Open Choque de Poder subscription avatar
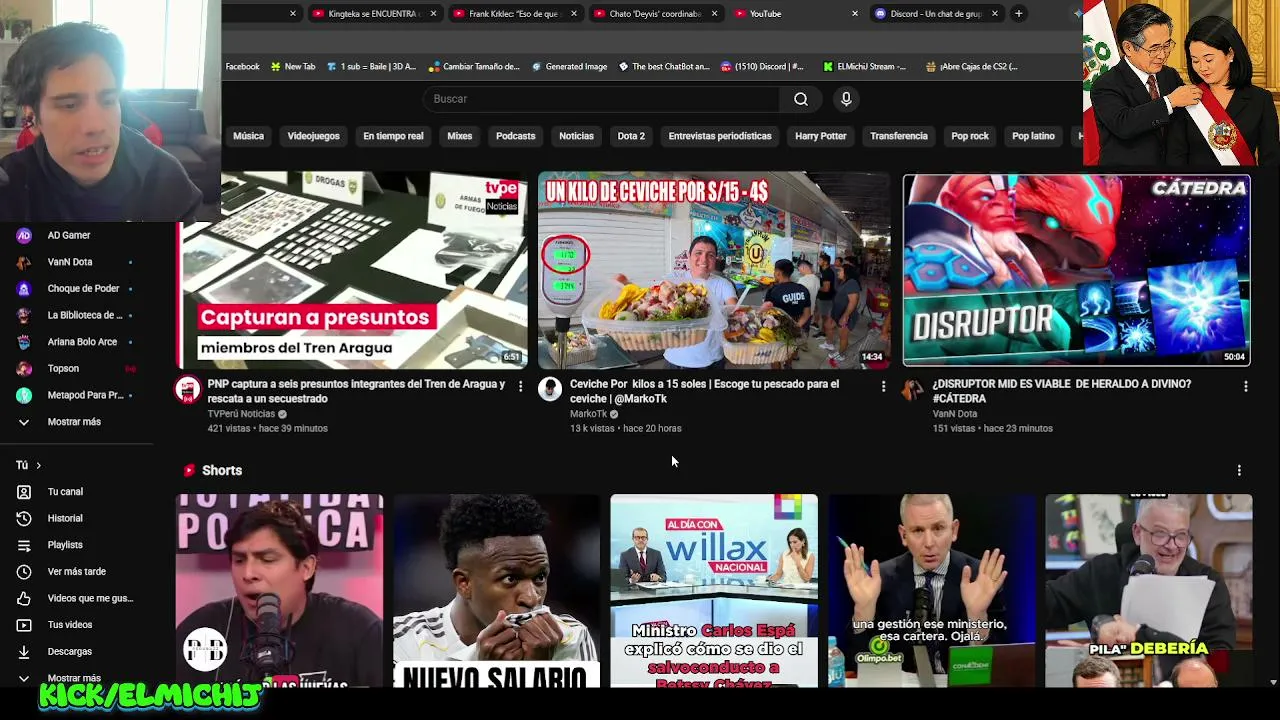 [x=24, y=288]
